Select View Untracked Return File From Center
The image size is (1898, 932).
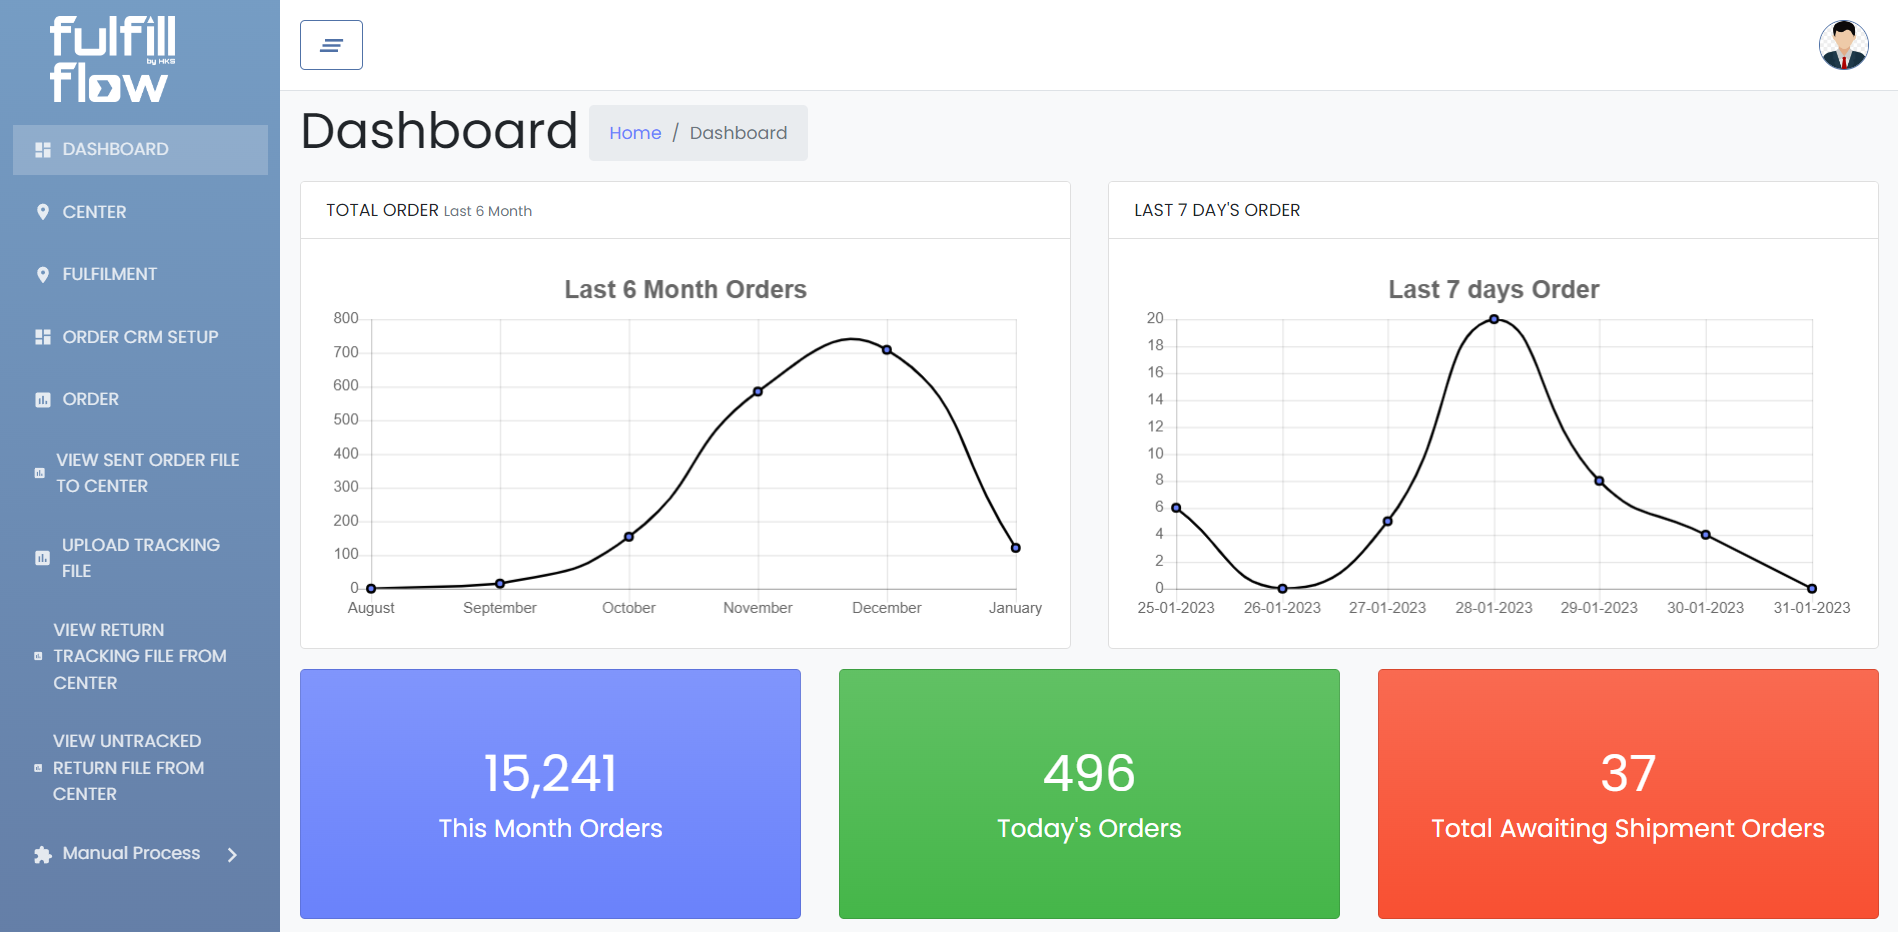point(128,767)
